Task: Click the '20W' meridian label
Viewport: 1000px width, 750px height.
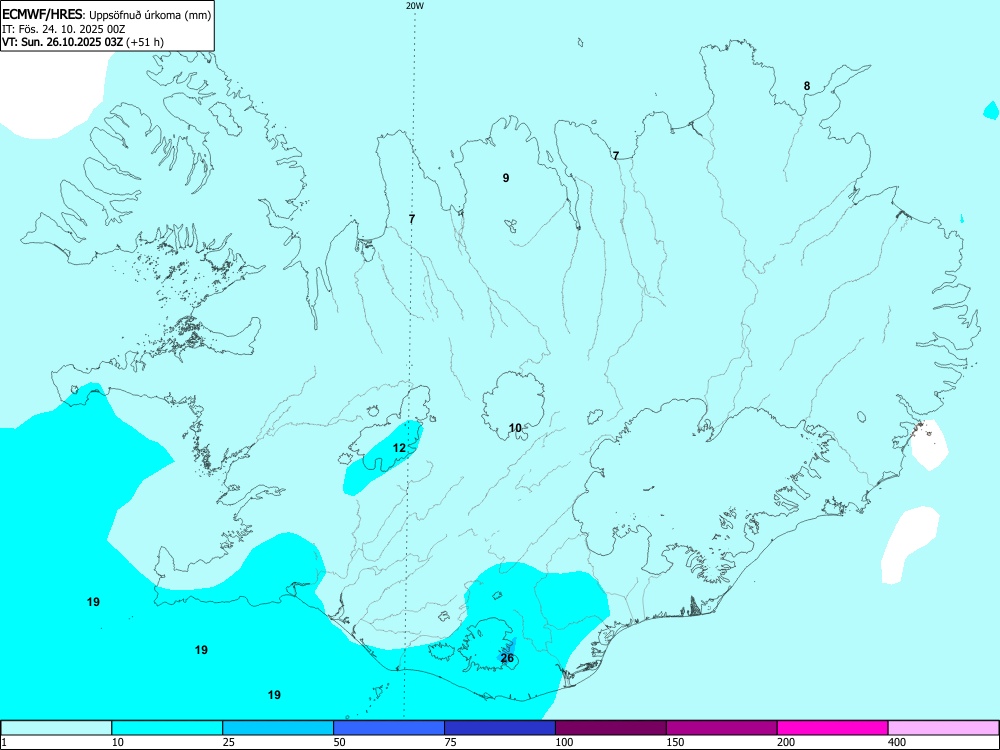Action: click(x=415, y=6)
